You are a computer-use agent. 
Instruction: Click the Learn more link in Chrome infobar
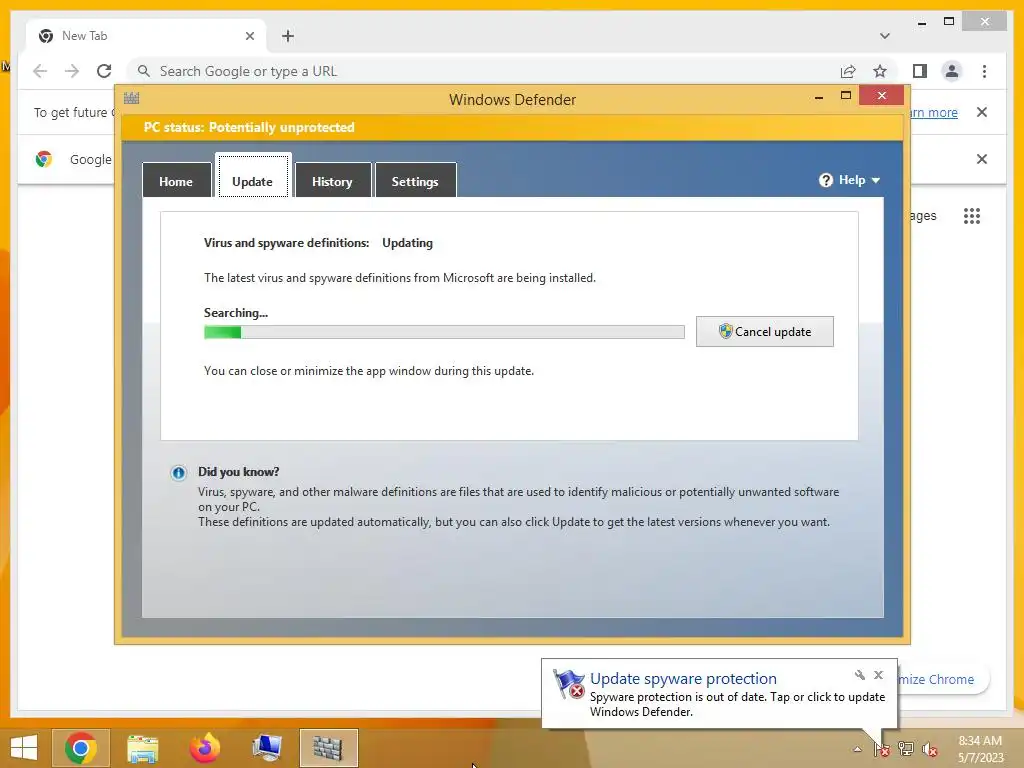[934, 112]
